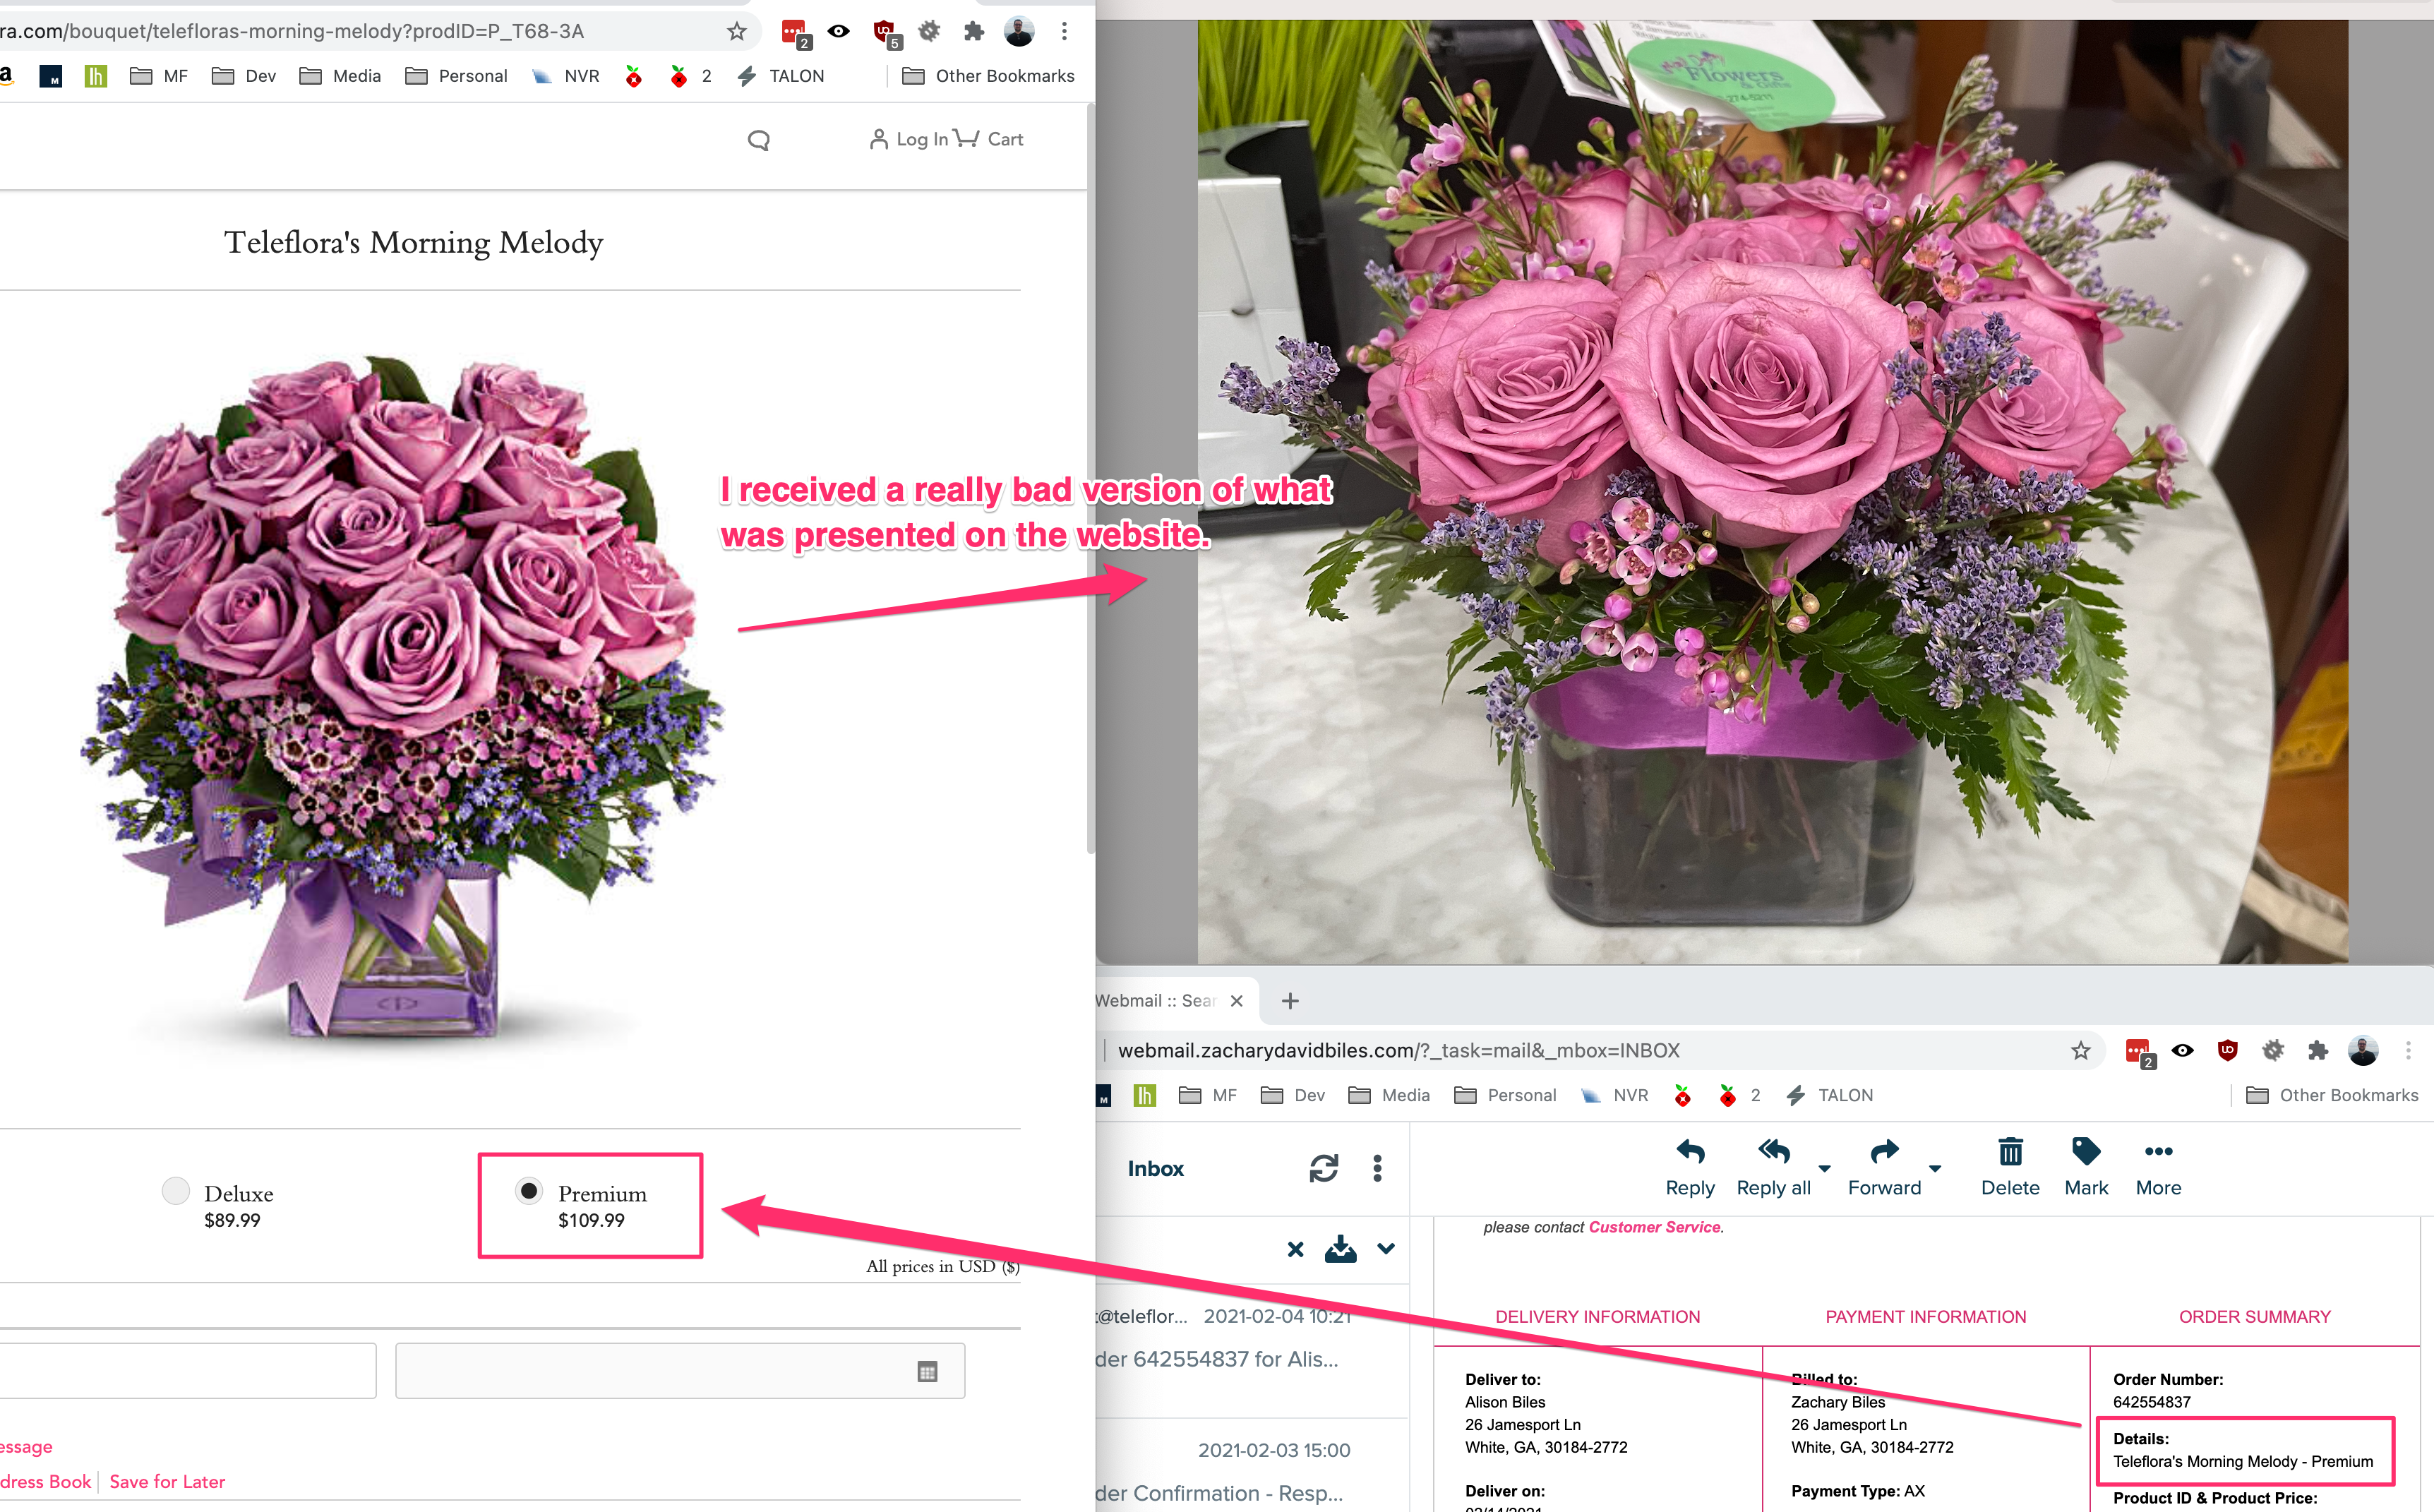Open the Dev bookmarks folder in webmail browser

click(1293, 1096)
